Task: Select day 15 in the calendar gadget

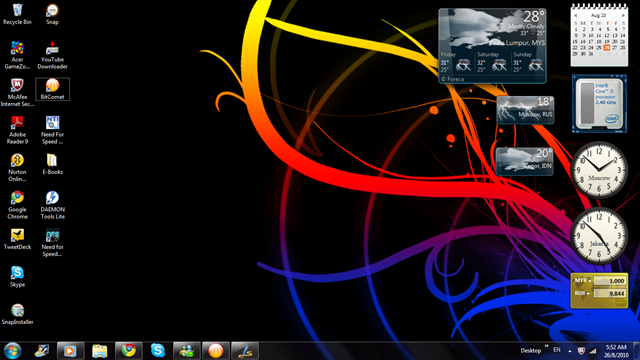Action: pos(576,42)
